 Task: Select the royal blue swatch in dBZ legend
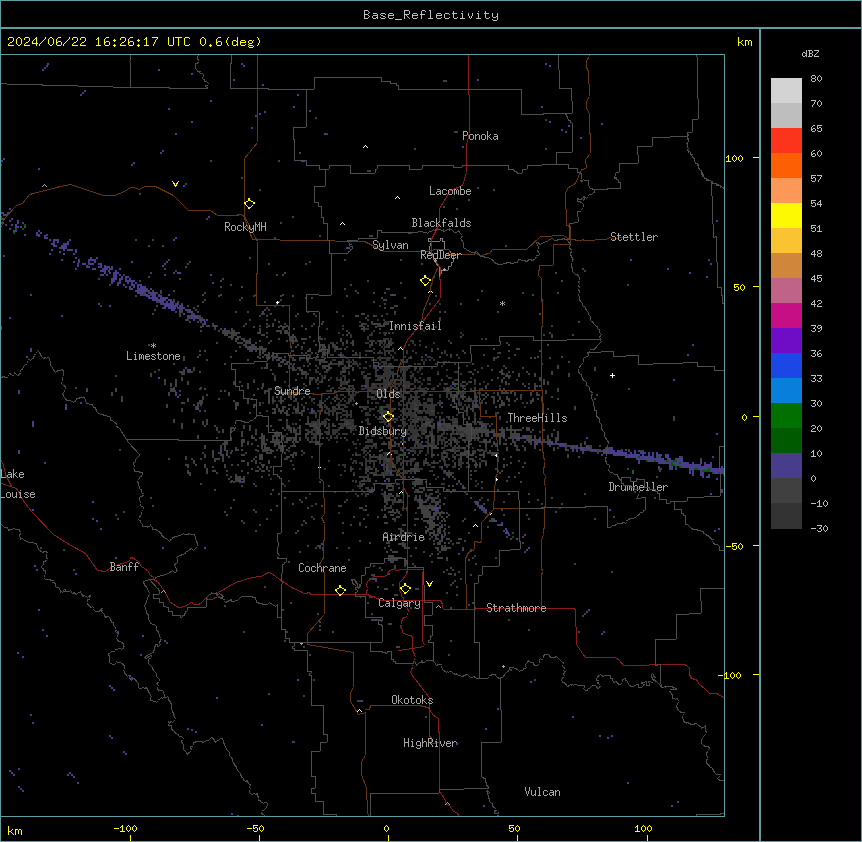pos(786,365)
